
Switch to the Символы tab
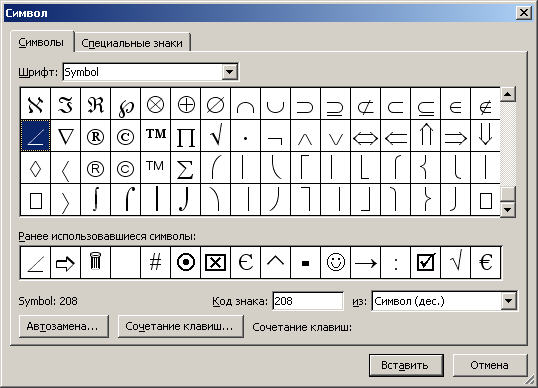[x=42, y=42]
